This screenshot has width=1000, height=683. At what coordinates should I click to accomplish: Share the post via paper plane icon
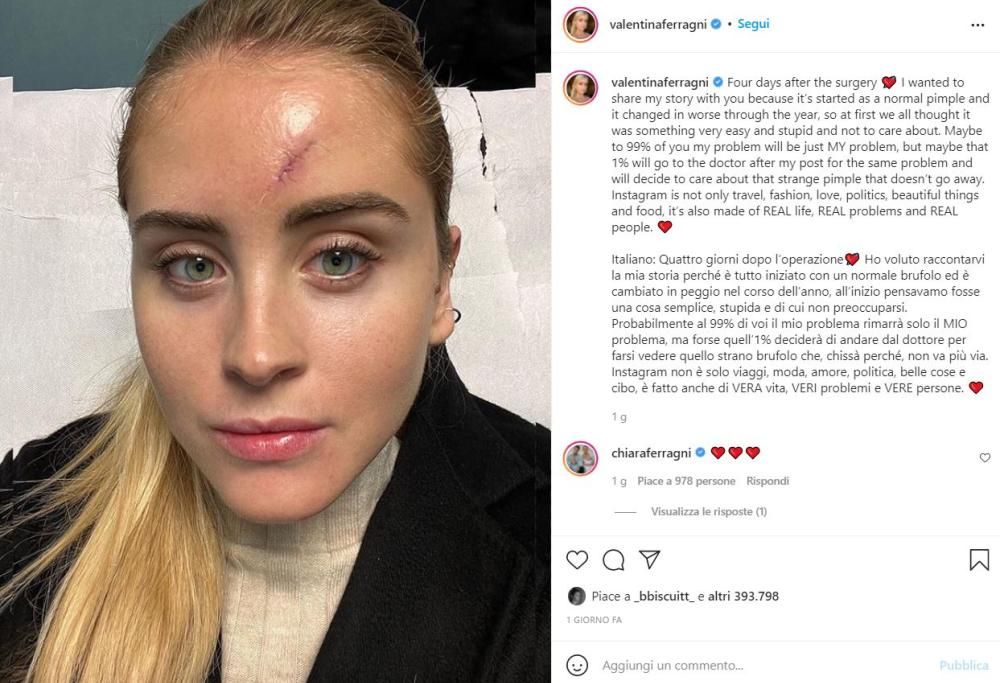649,559
